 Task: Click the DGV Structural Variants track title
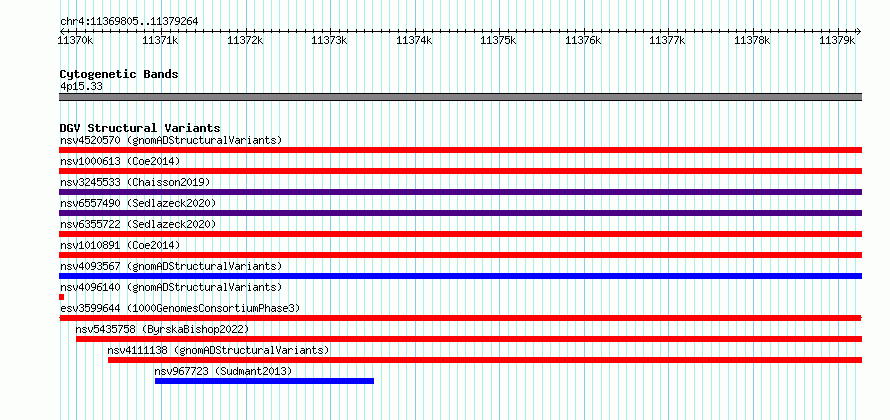[x=140, y=128]
